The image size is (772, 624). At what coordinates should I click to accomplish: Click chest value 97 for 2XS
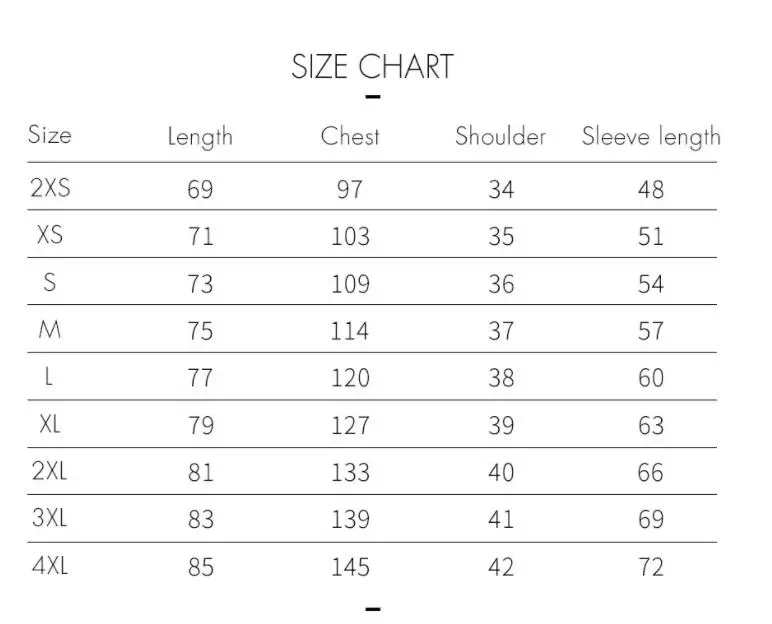click(x=350, y=190)
